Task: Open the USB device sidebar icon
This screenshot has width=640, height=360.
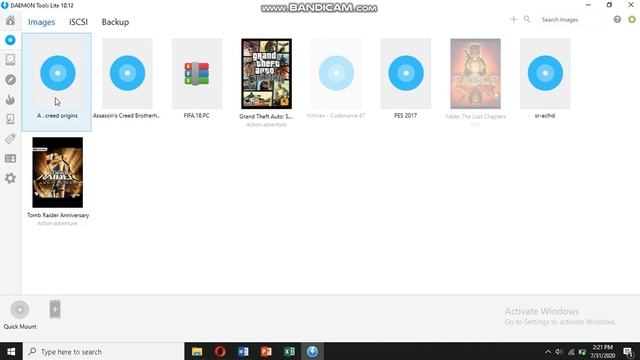Action: click(x=10, y=119)
